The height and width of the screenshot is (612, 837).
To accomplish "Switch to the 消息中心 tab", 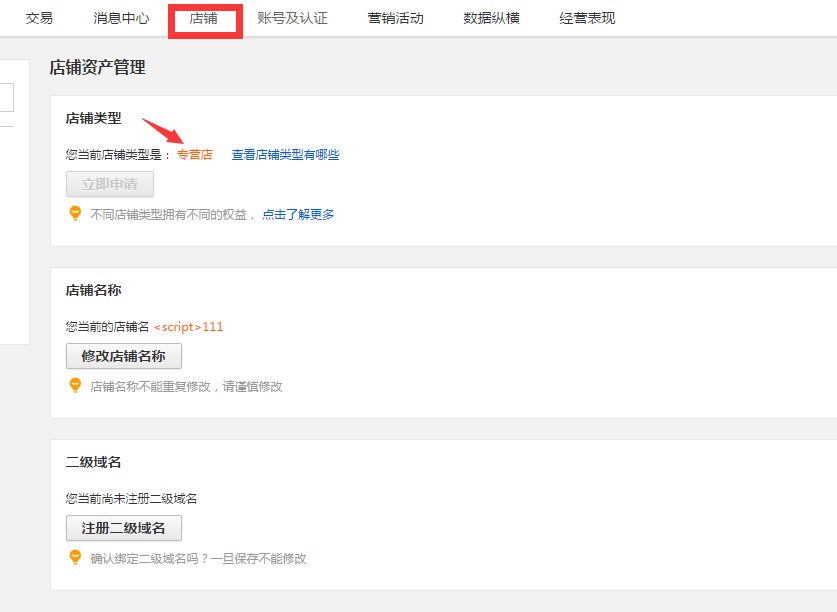I will point(121,18).
